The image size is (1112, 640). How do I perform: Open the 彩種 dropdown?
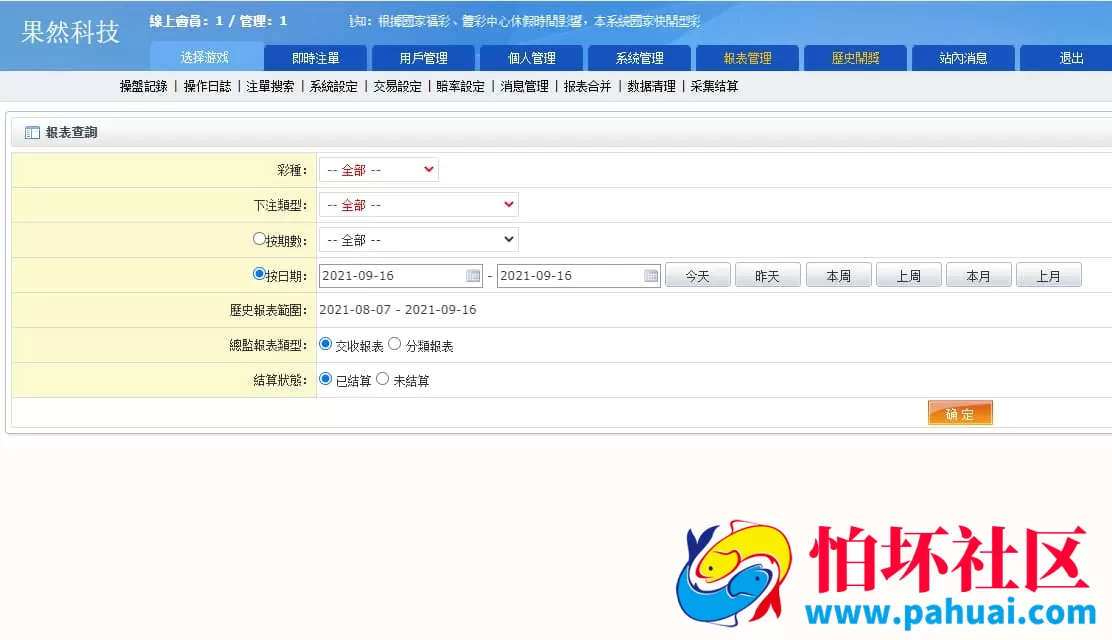point(378,169)
